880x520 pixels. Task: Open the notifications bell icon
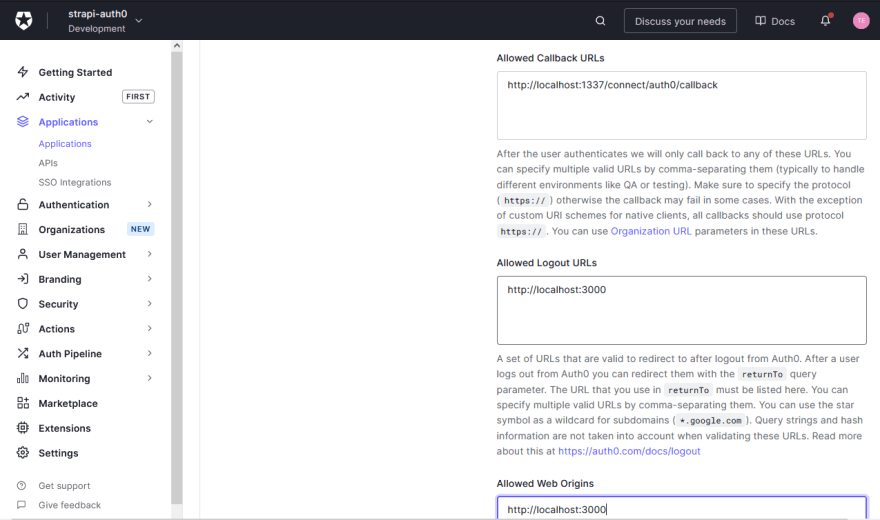[x=825, y=21]
